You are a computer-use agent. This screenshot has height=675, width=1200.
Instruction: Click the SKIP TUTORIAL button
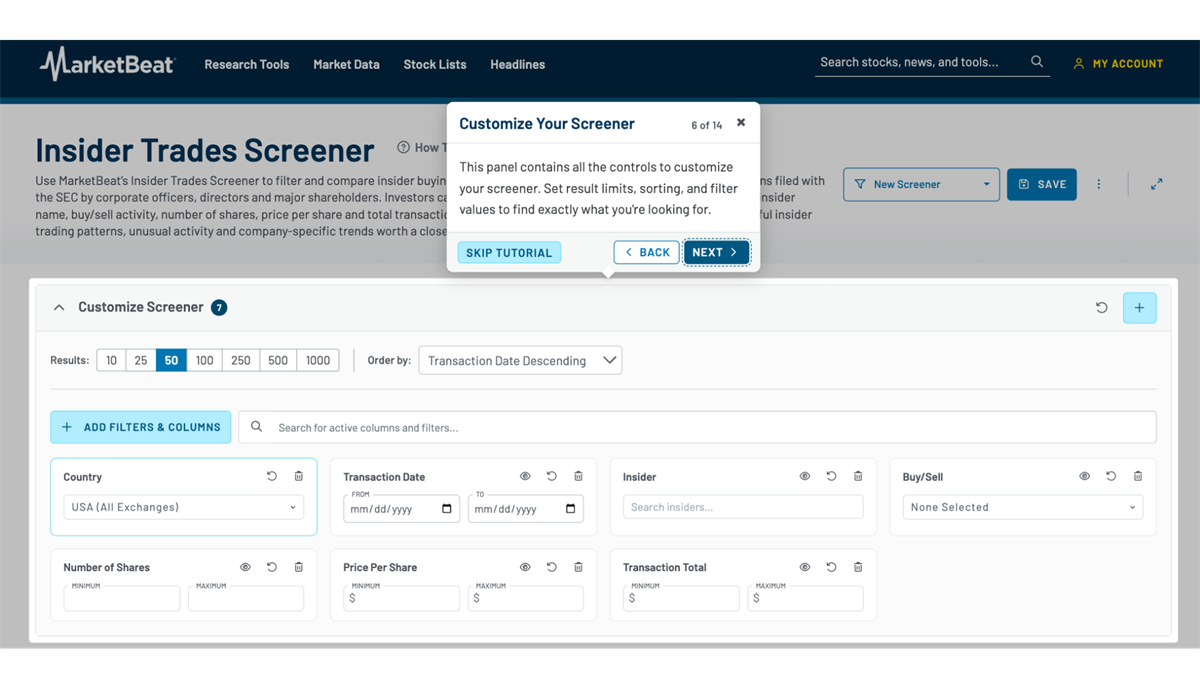coord(509,253)
